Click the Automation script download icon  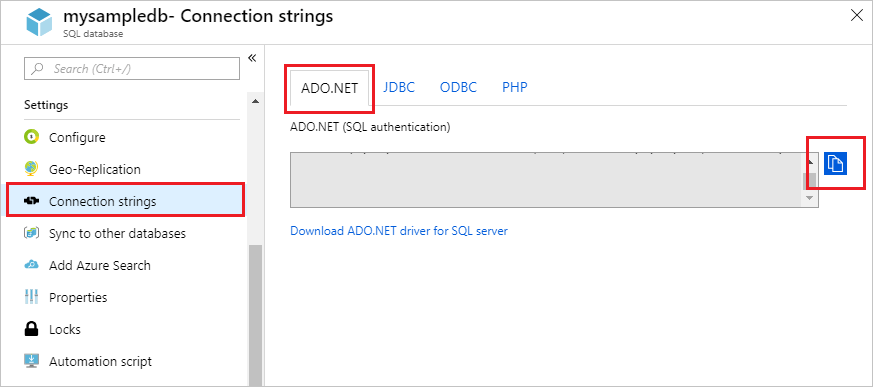pyautogui.click(x=31, y=361)
